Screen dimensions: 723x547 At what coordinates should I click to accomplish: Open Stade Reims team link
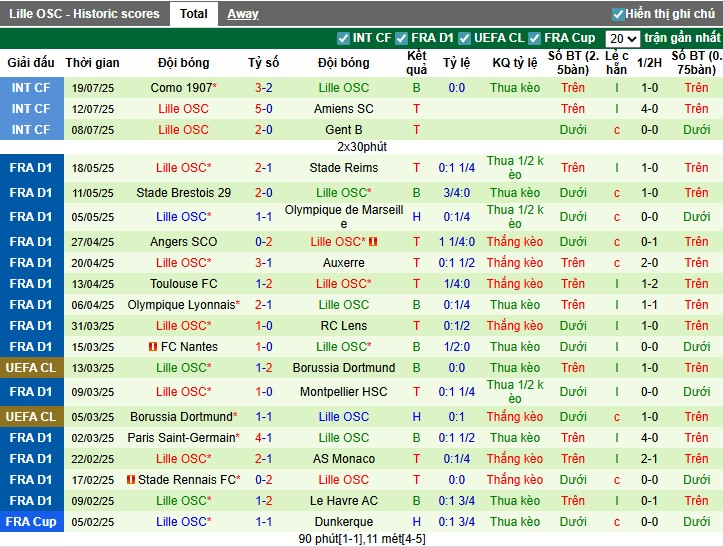point(344,167)
